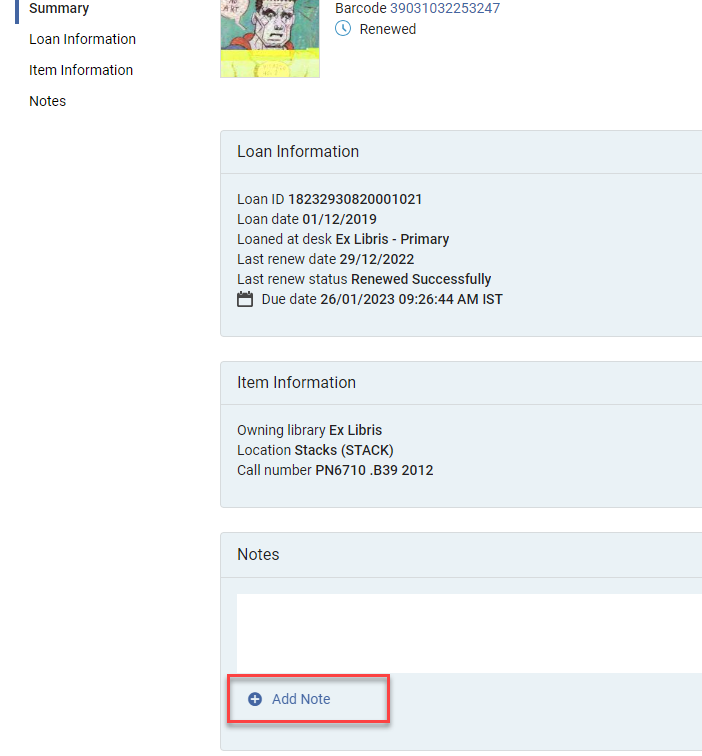The width and height of the screenshot is (702, 756).
Task: Click the plus icon for Add Note
Action: 255,699
